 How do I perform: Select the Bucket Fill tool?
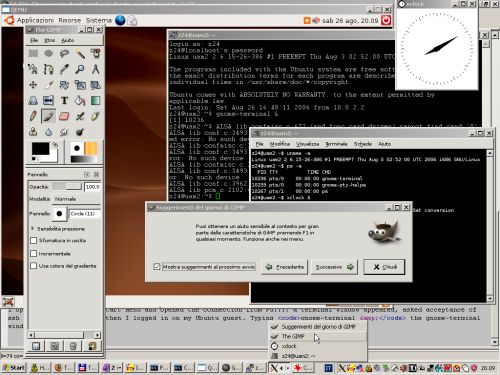[x=80, y=100]
